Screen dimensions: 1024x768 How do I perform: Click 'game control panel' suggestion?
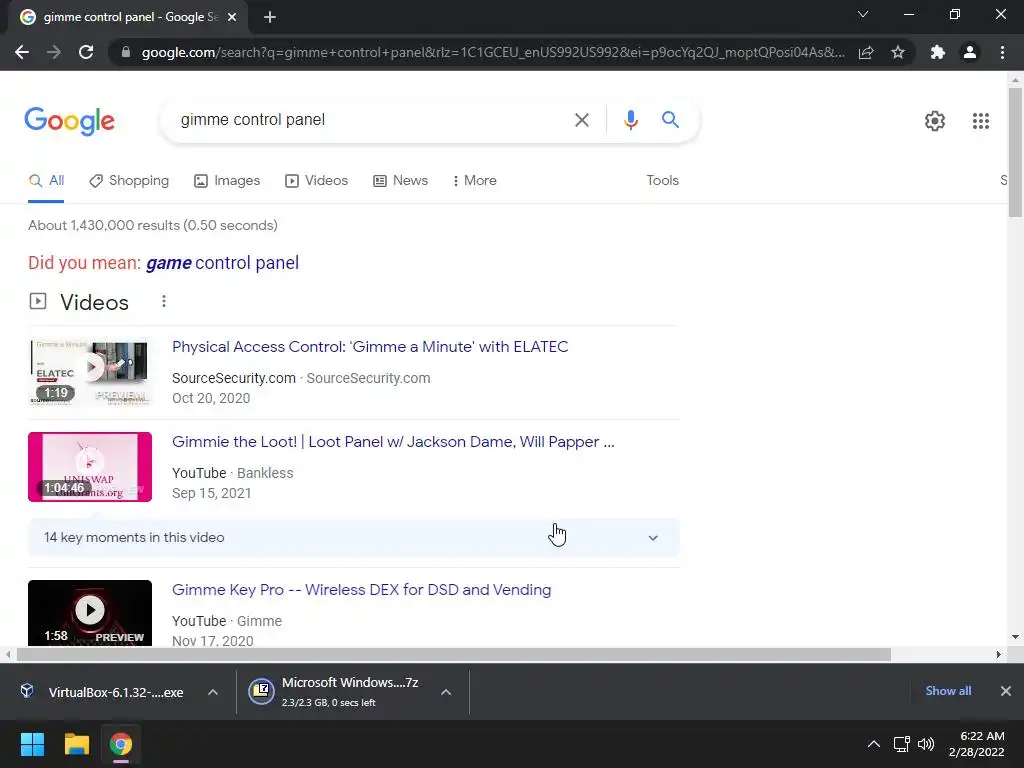pos(222,263)
